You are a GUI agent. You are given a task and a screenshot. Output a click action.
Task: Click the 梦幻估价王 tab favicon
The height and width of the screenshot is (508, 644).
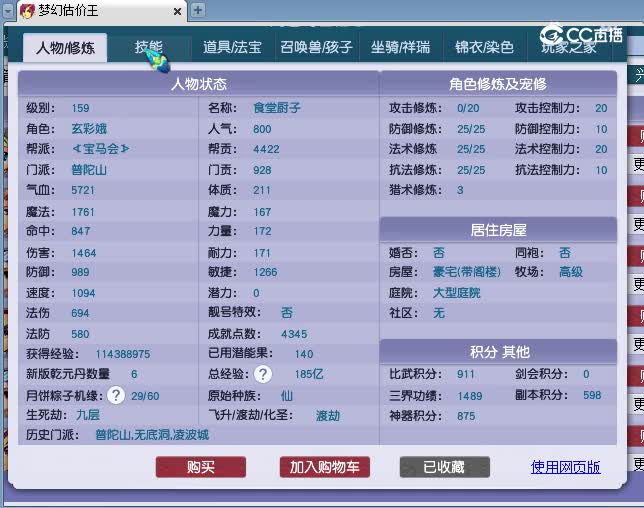click(x=27, y=10)
